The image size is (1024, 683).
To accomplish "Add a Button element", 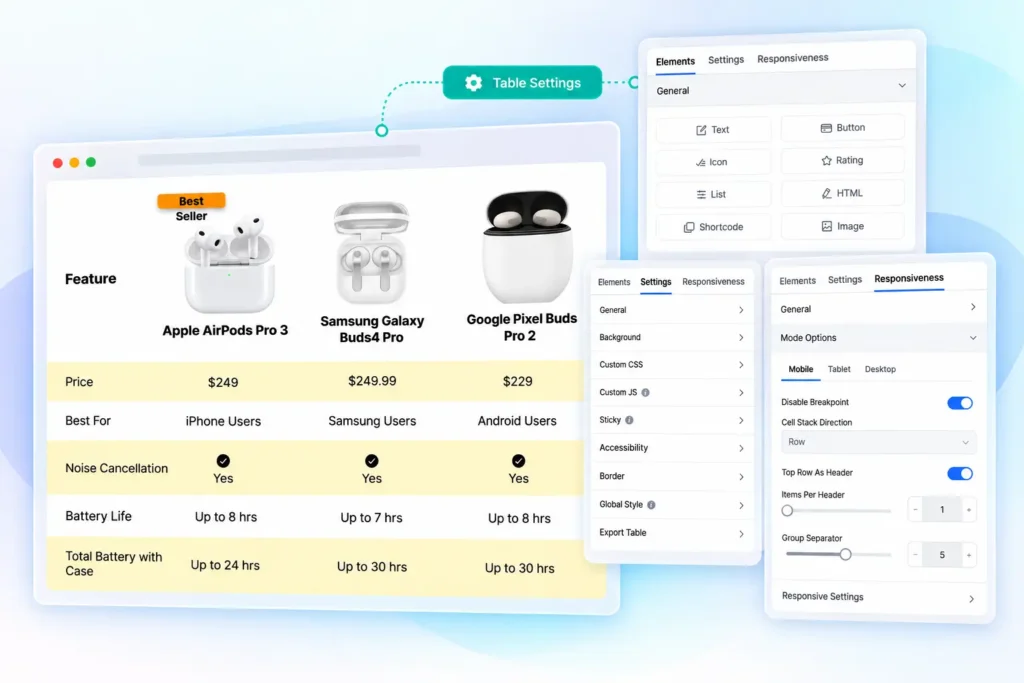I will click(x=842, y=127).
